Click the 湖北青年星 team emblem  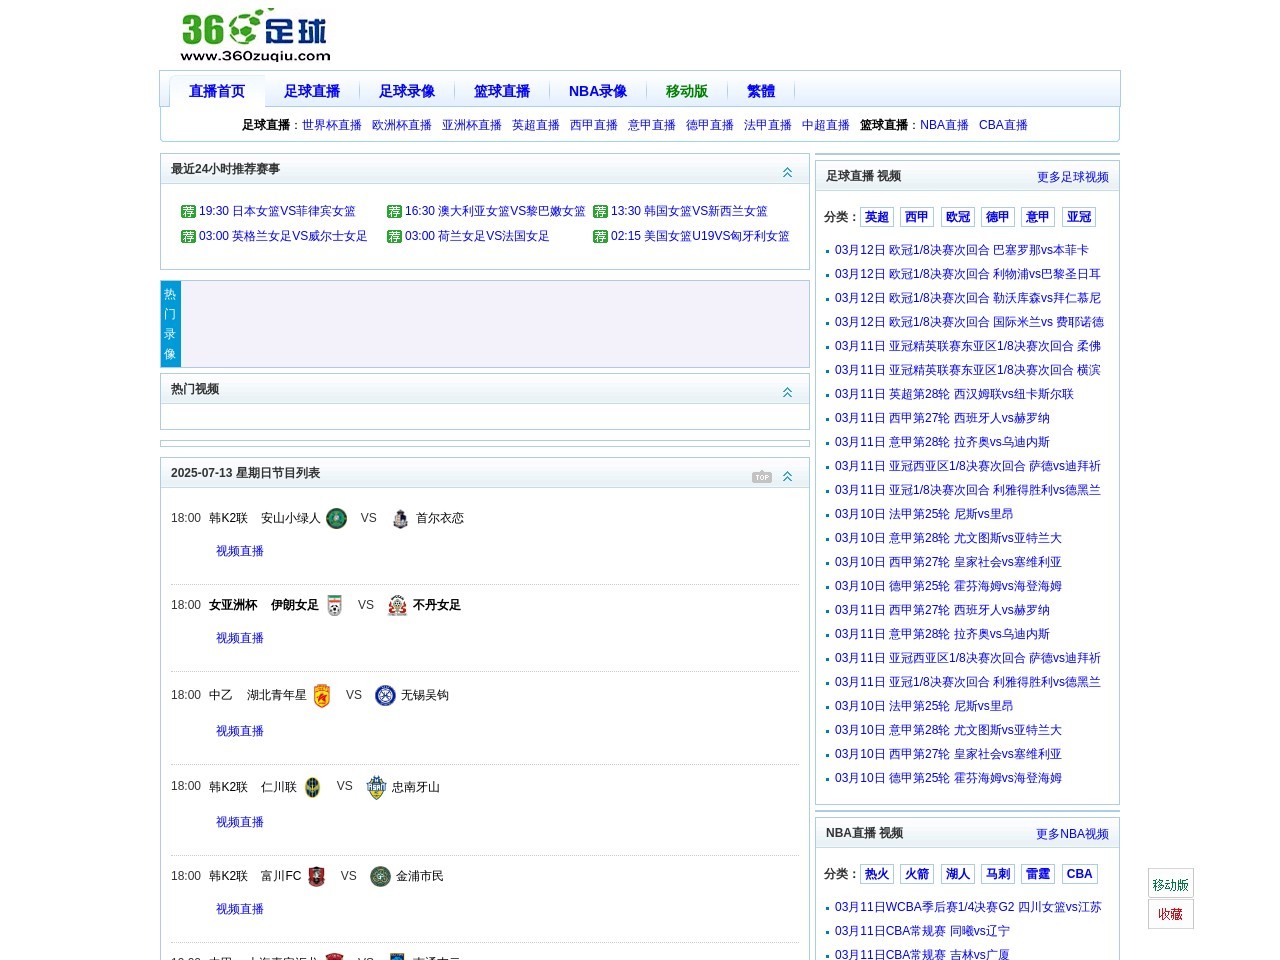tap(321, 695)
